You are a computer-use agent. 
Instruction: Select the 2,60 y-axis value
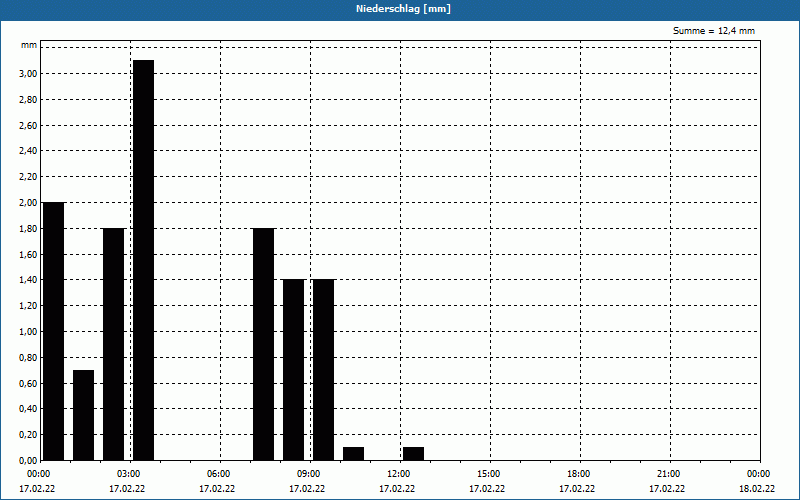[28, 126]
